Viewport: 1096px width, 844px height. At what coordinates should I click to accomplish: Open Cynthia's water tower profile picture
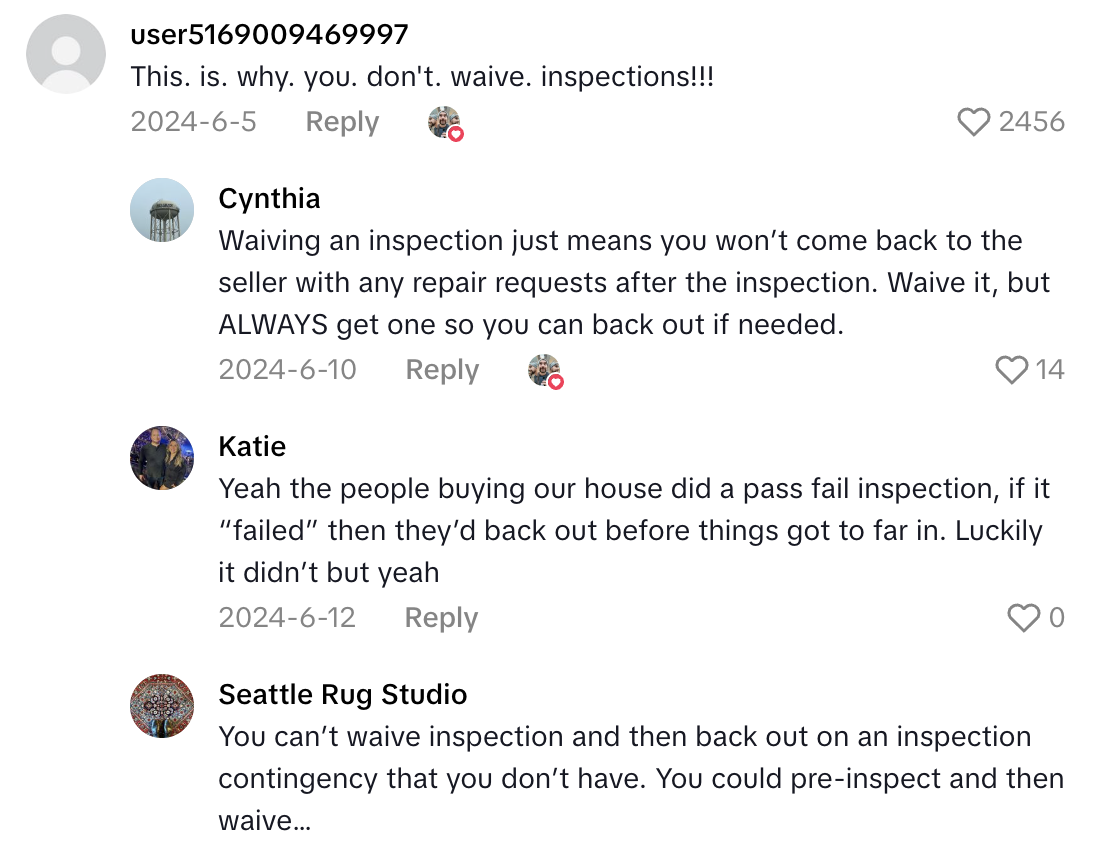(162, 210)
